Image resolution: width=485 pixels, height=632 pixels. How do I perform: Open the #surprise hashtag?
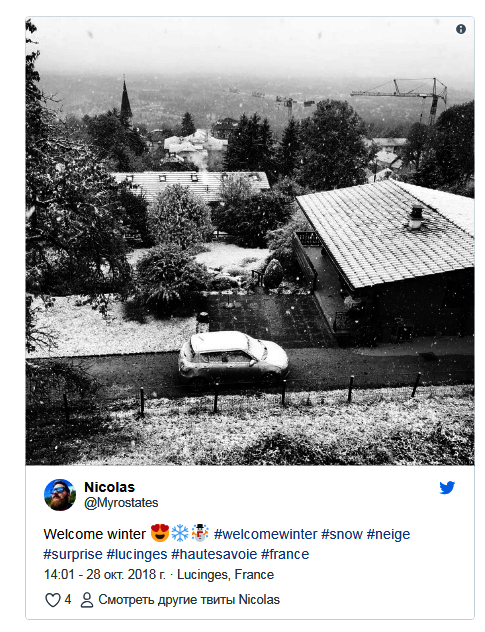coord(73,554)
